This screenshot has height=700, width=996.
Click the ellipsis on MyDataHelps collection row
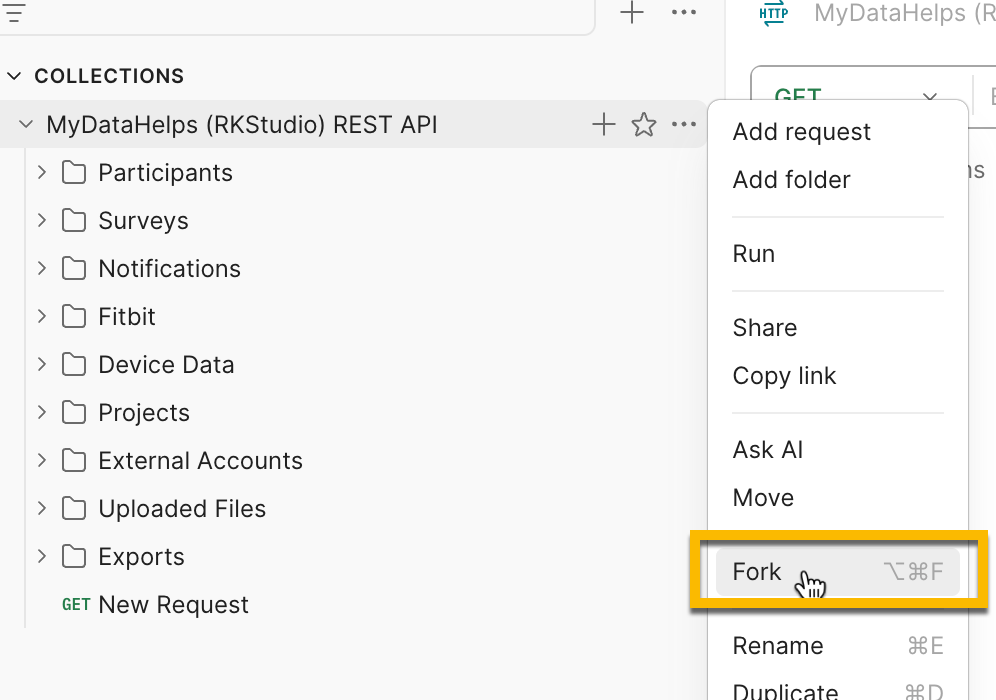point(683,125)
